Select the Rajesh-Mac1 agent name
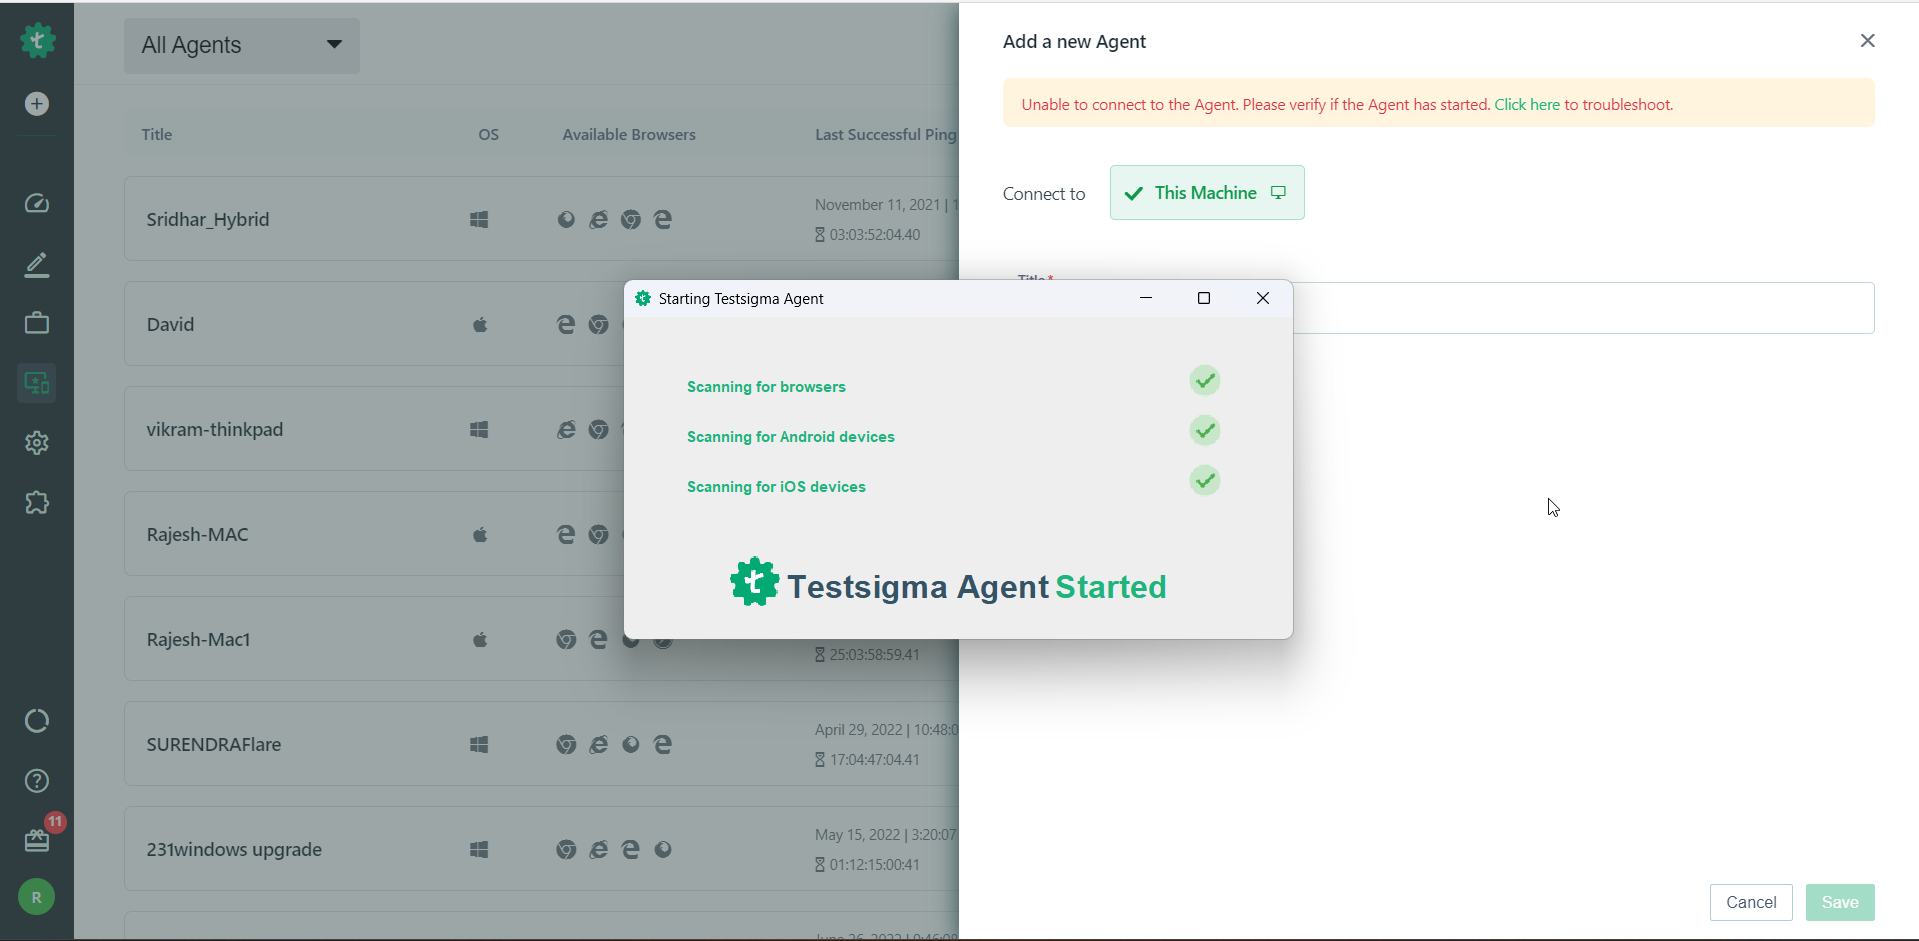 [198, 640]
